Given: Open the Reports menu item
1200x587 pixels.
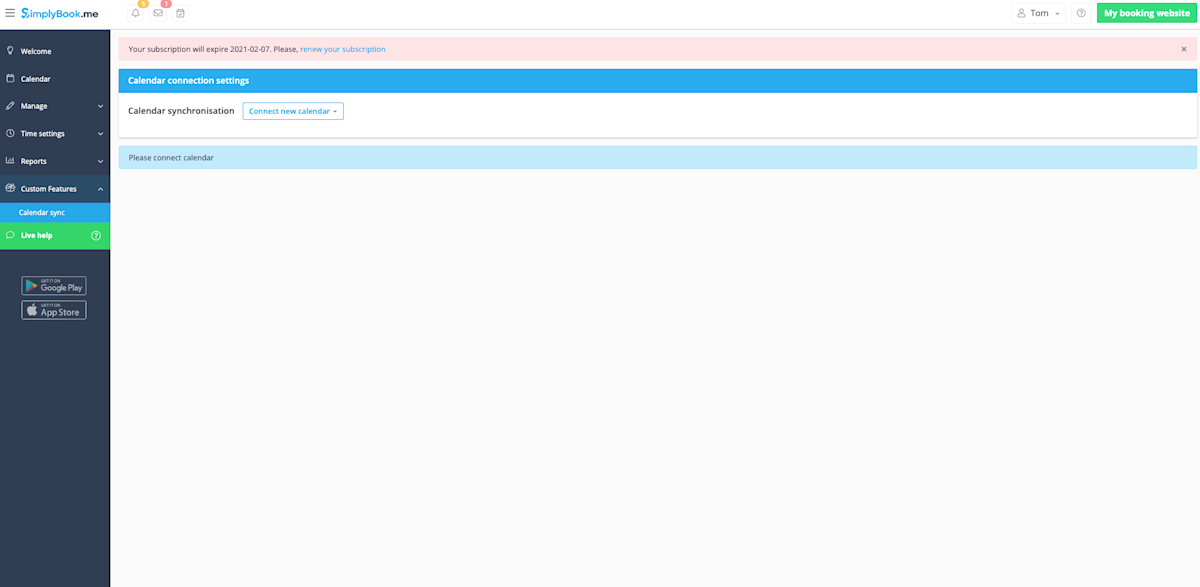Looking at the screenshot, I should coord(34,160).
